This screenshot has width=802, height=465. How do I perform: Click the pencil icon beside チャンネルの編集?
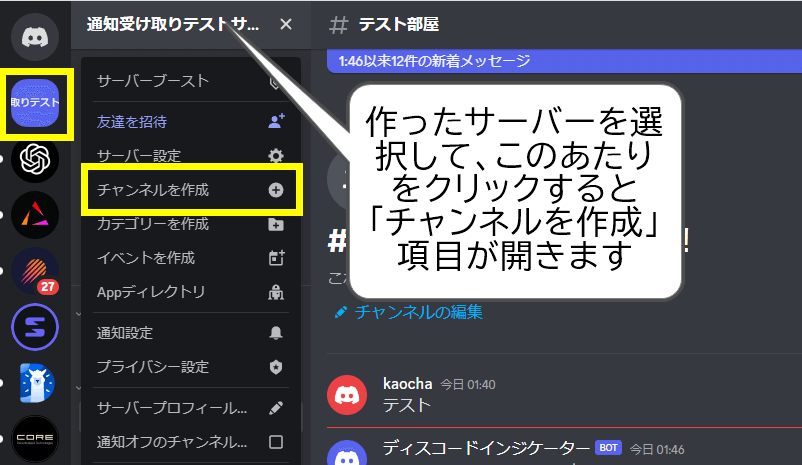[x=341, y=312]
